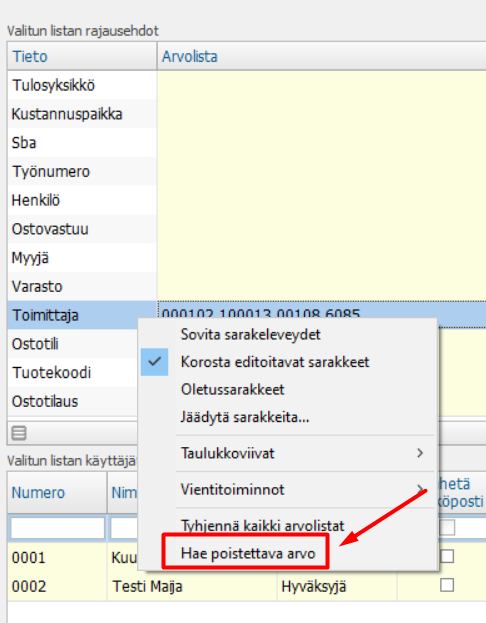Click the Toimittaja value list cell
Image resolution: width=486 pixels, height=623 pixels.
(x=321, y=311)
